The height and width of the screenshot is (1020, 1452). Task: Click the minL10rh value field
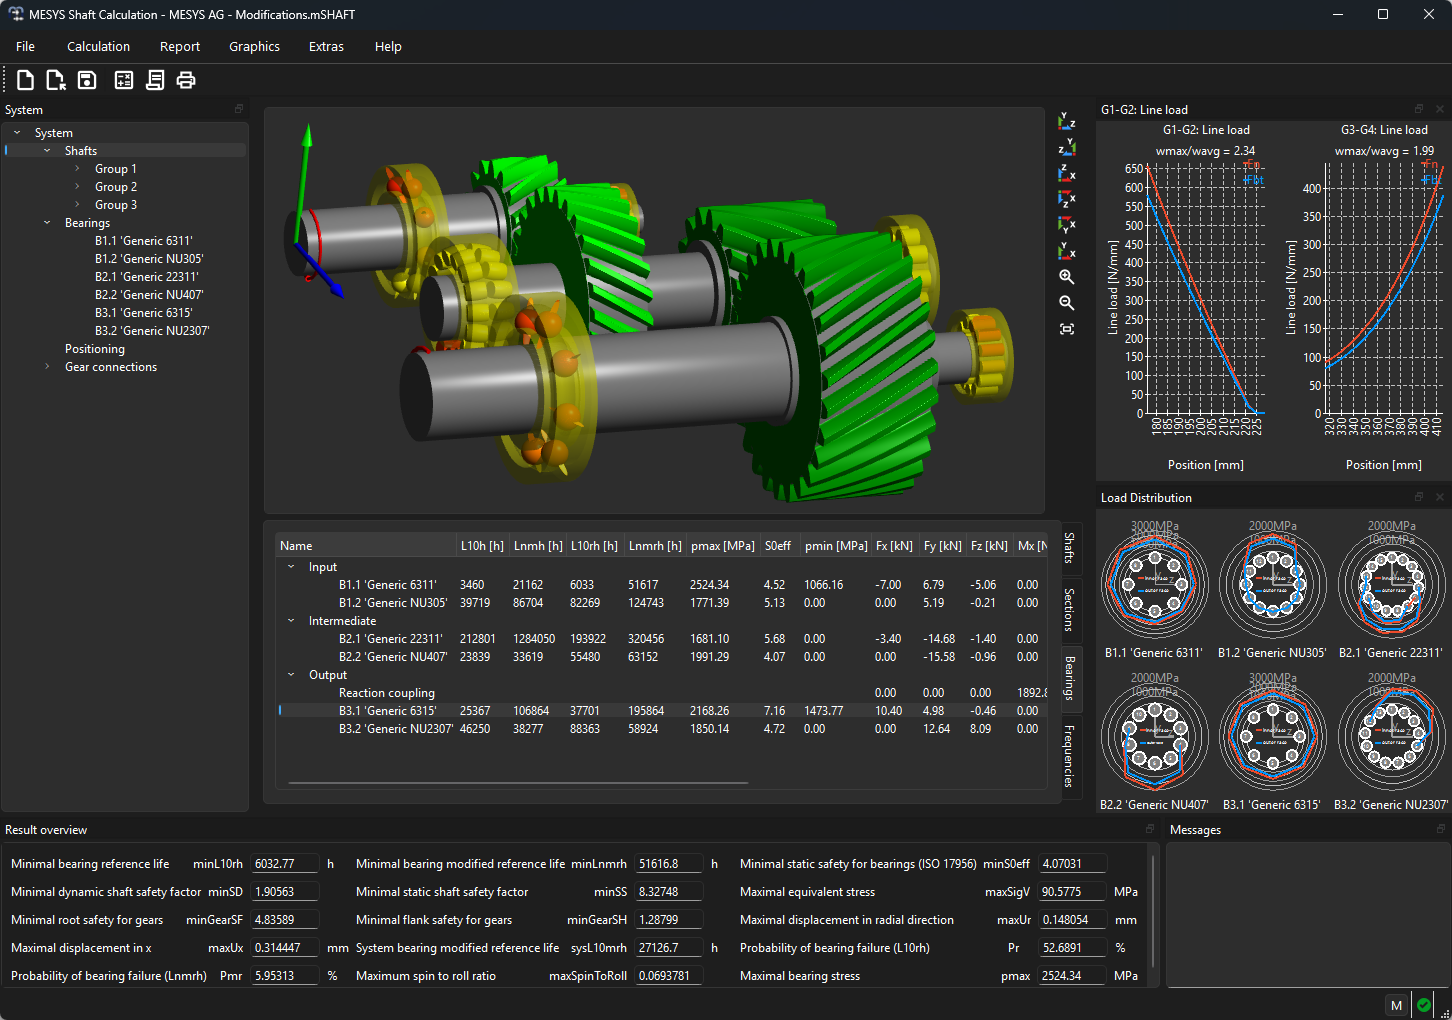(x=285, y=864)
